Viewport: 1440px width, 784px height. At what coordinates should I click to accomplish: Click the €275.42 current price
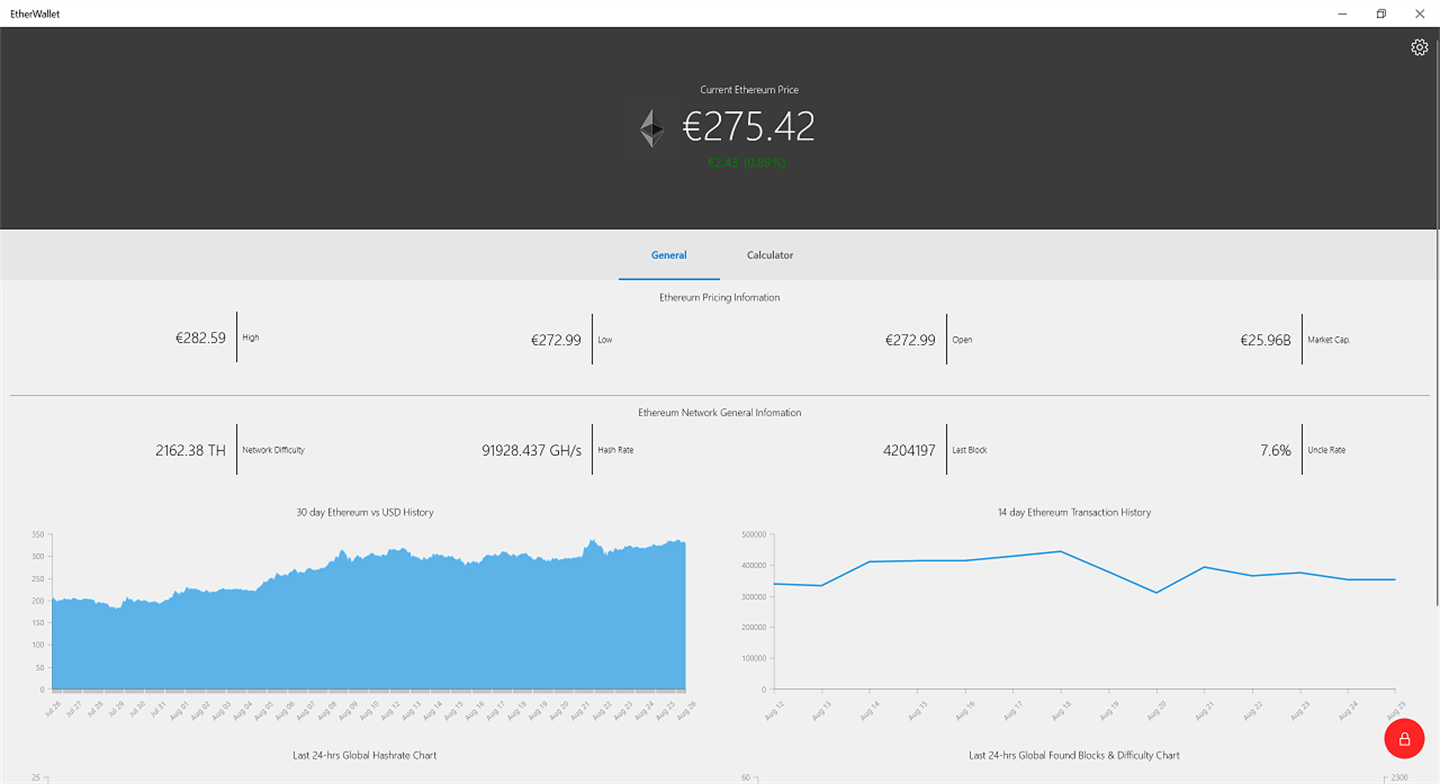pyautogui.click(x=749, y=126)
